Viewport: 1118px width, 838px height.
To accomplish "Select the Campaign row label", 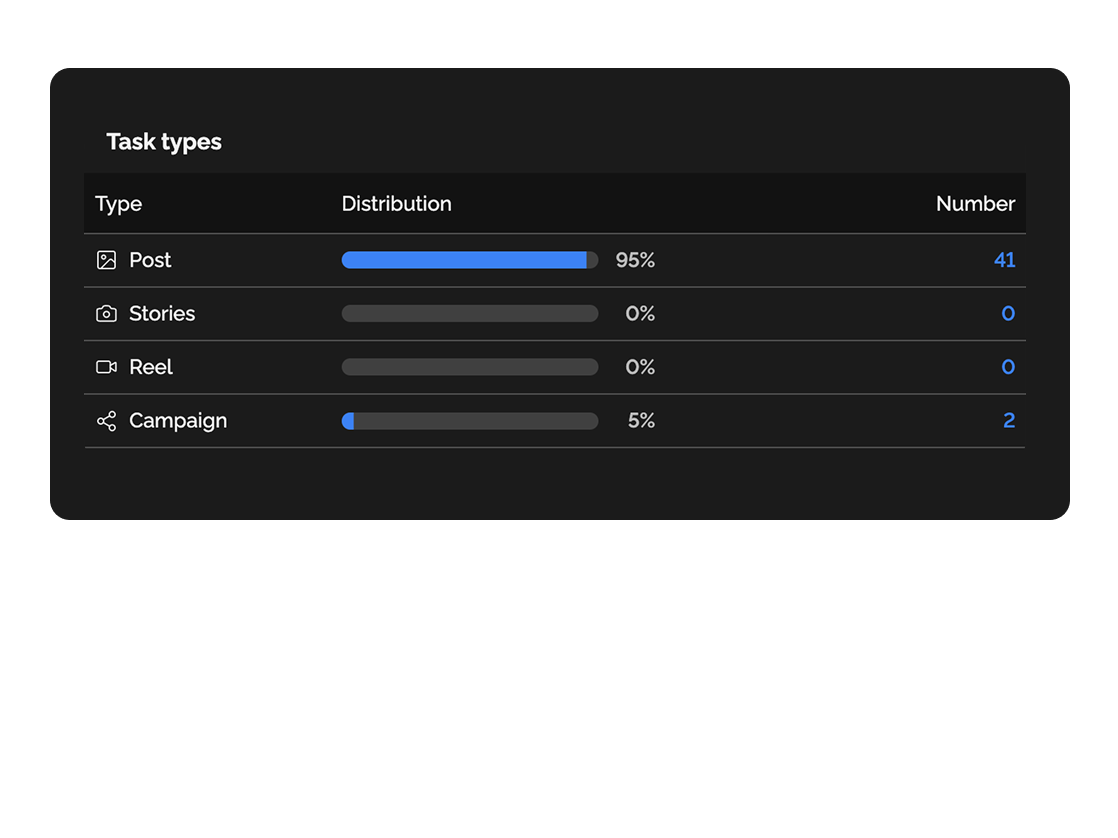I will pos(178,421).
